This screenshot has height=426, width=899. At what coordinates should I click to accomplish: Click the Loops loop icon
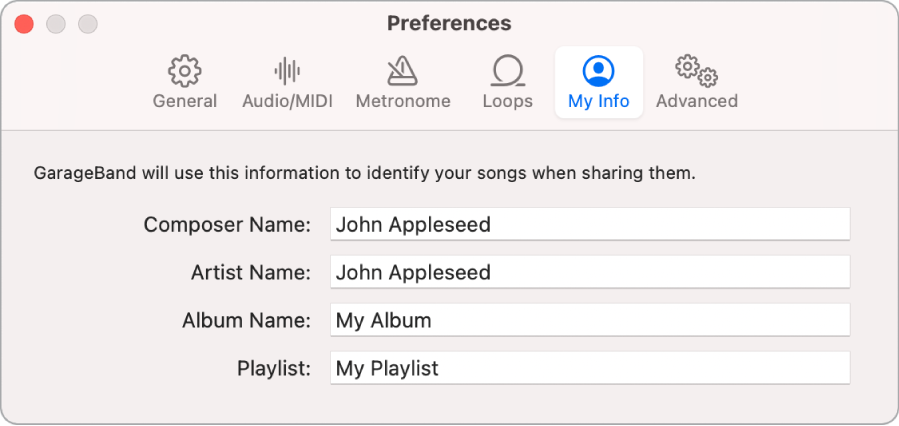(x=507, y=71)
